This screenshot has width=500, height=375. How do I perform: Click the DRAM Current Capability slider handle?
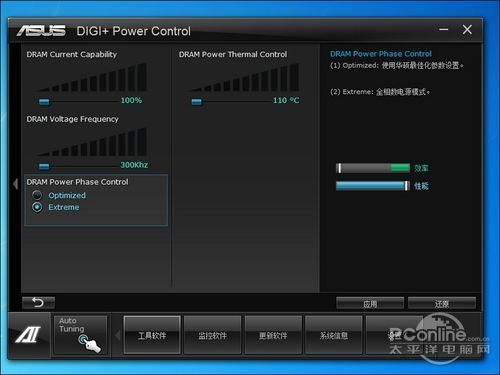click(44, 102)
